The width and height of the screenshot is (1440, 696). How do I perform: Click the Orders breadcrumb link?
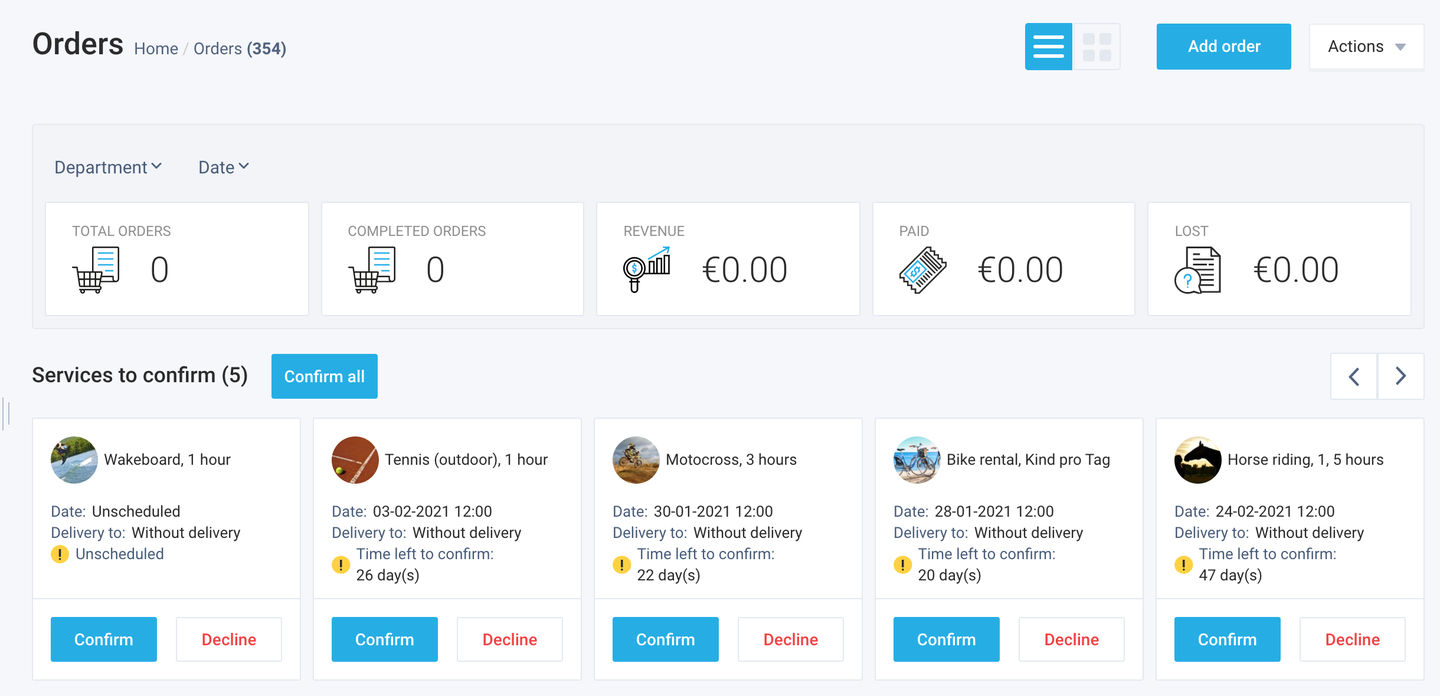click(x=218, y=48)
